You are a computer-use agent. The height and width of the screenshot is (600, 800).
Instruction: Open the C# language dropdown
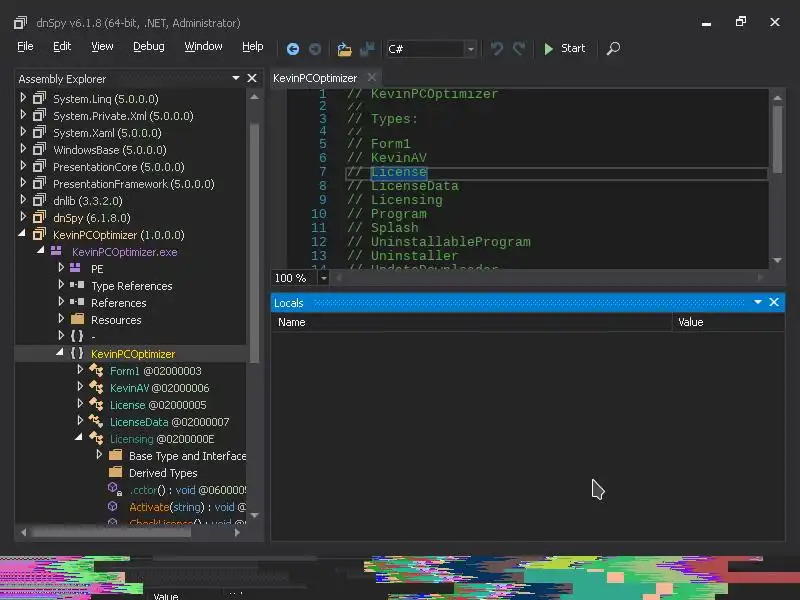[470, 49]
